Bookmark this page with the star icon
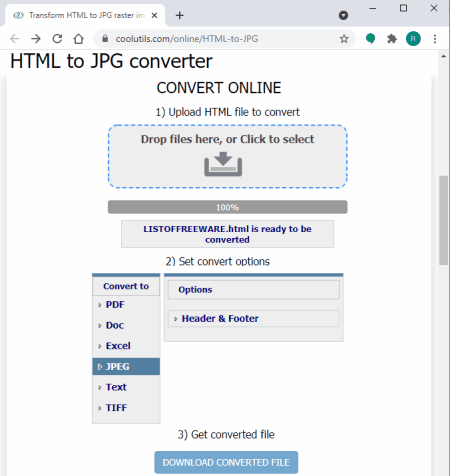The image size is (450, 476). click(x=344, y=39)
